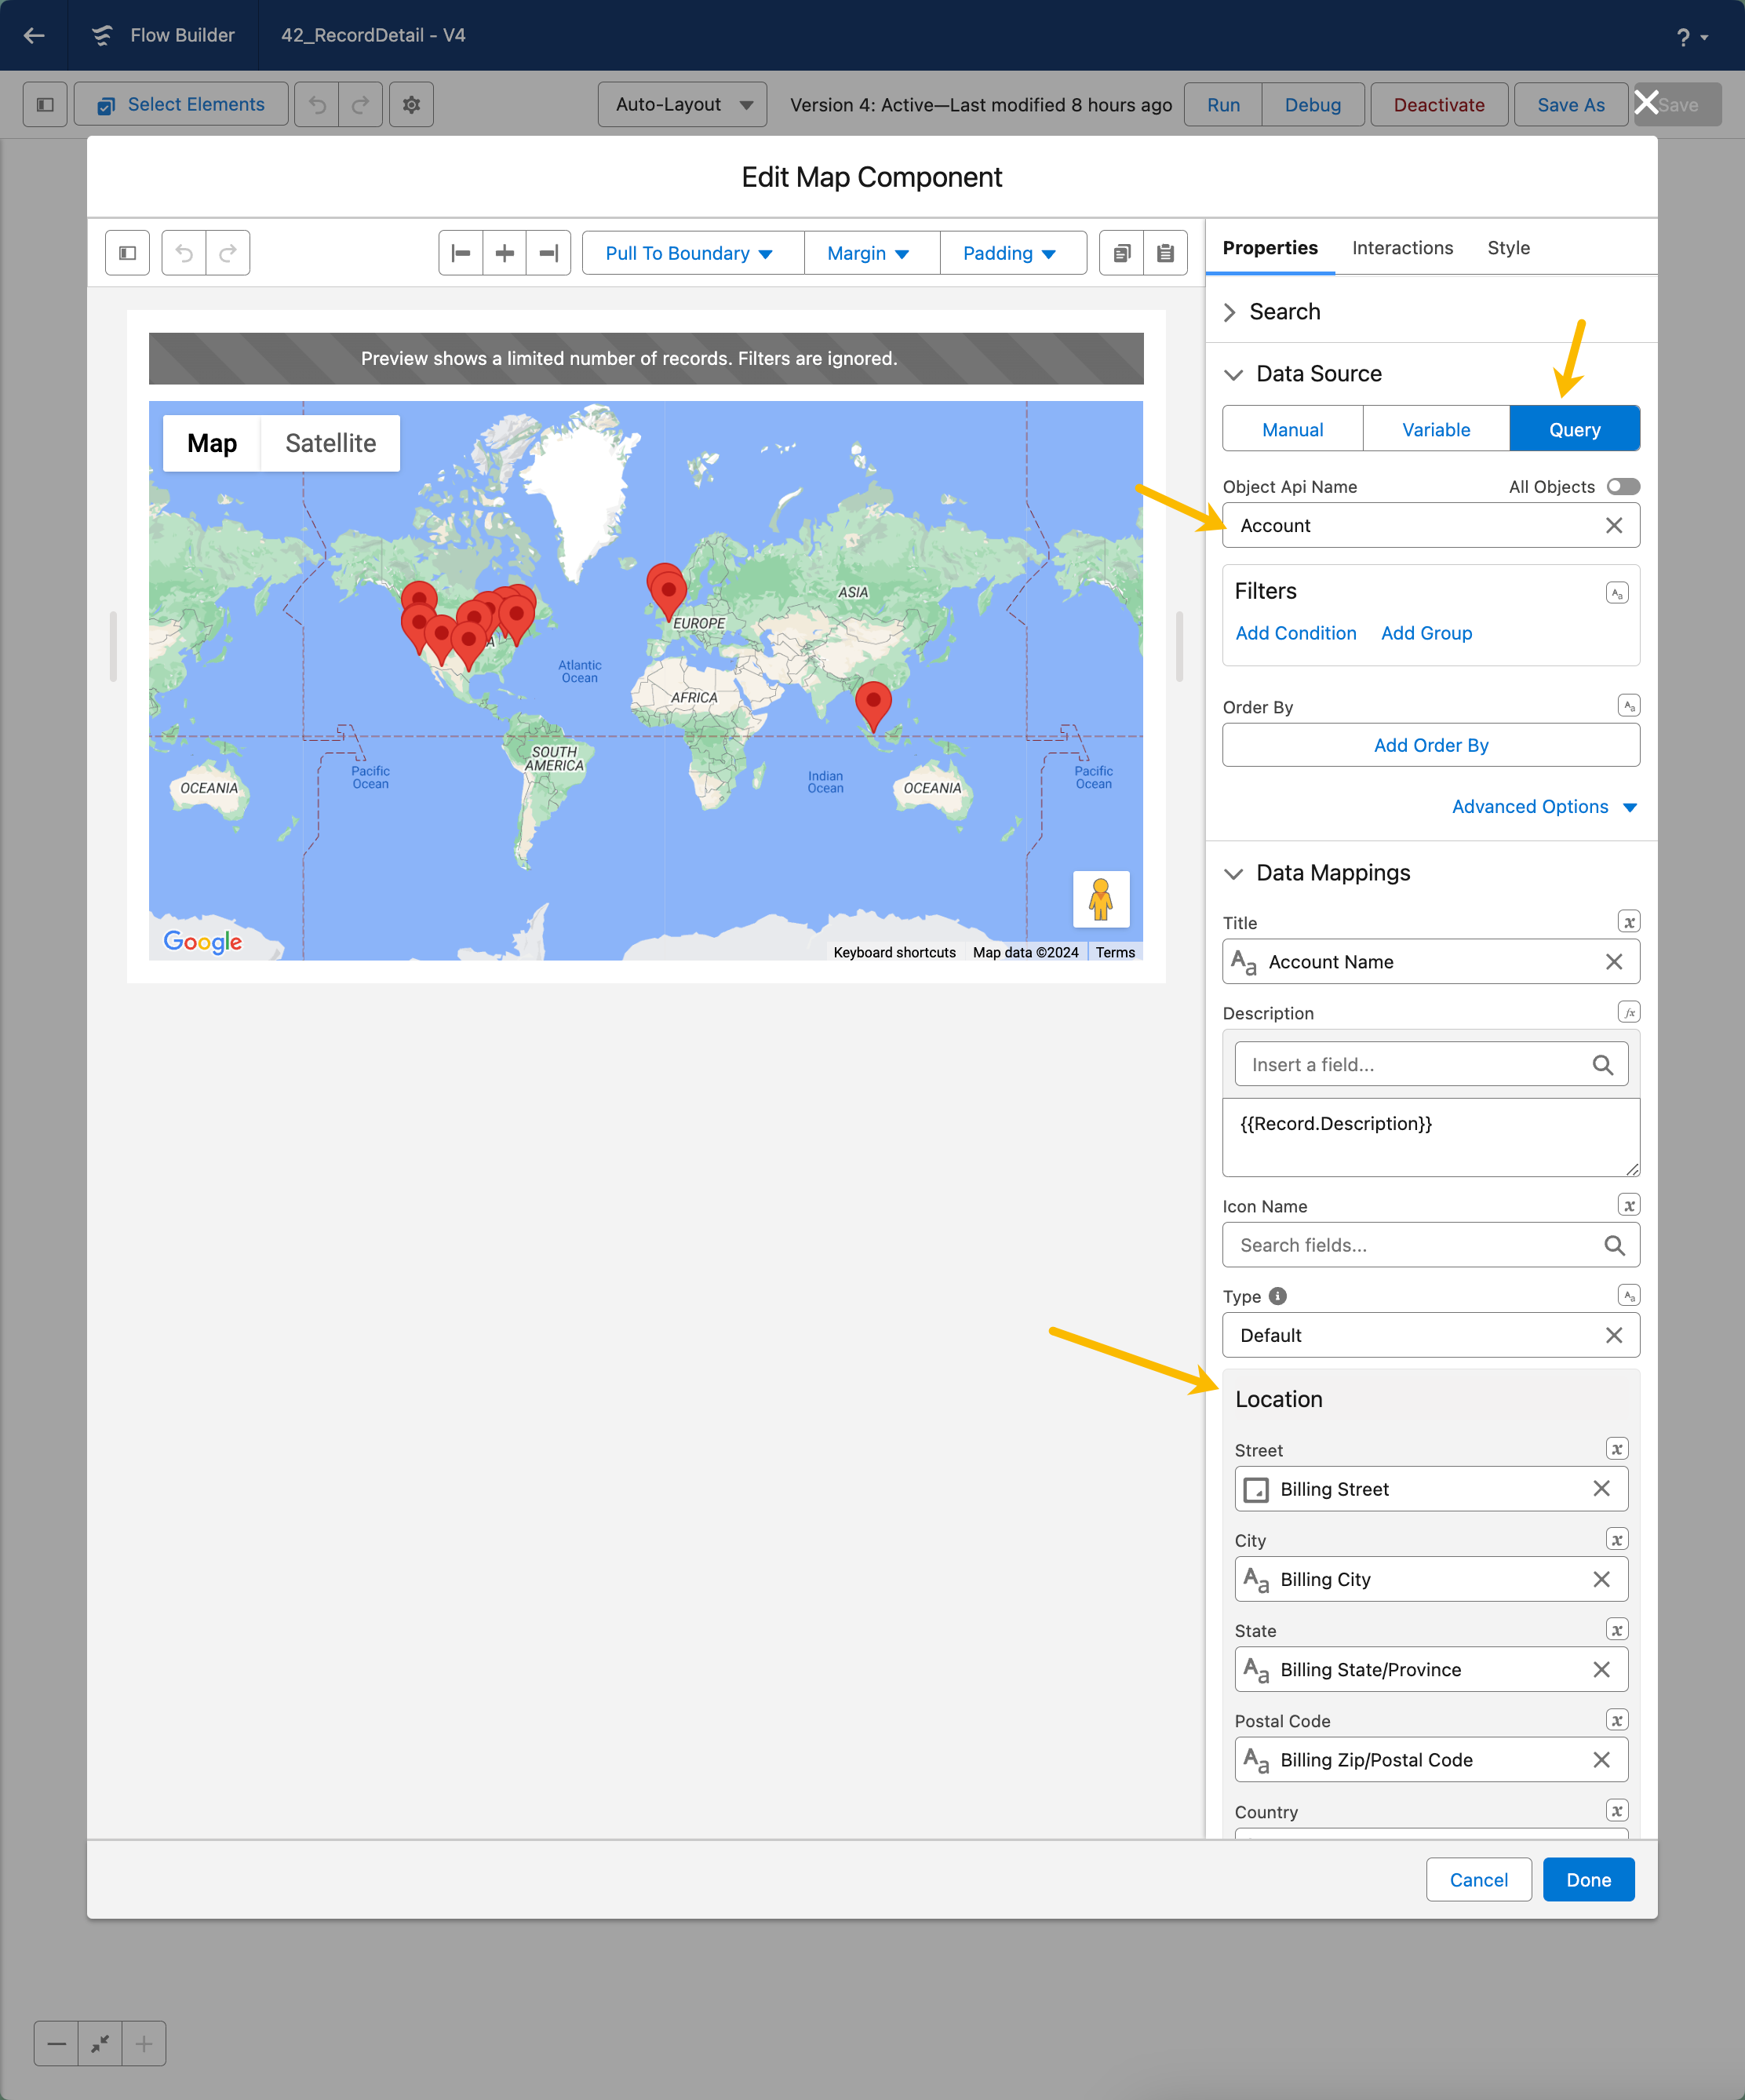Image resolution: width=1745 pixels, height=2100 pixels.
Task: Click the align left icon in toolbar
Action: click(x=461, y=253)
